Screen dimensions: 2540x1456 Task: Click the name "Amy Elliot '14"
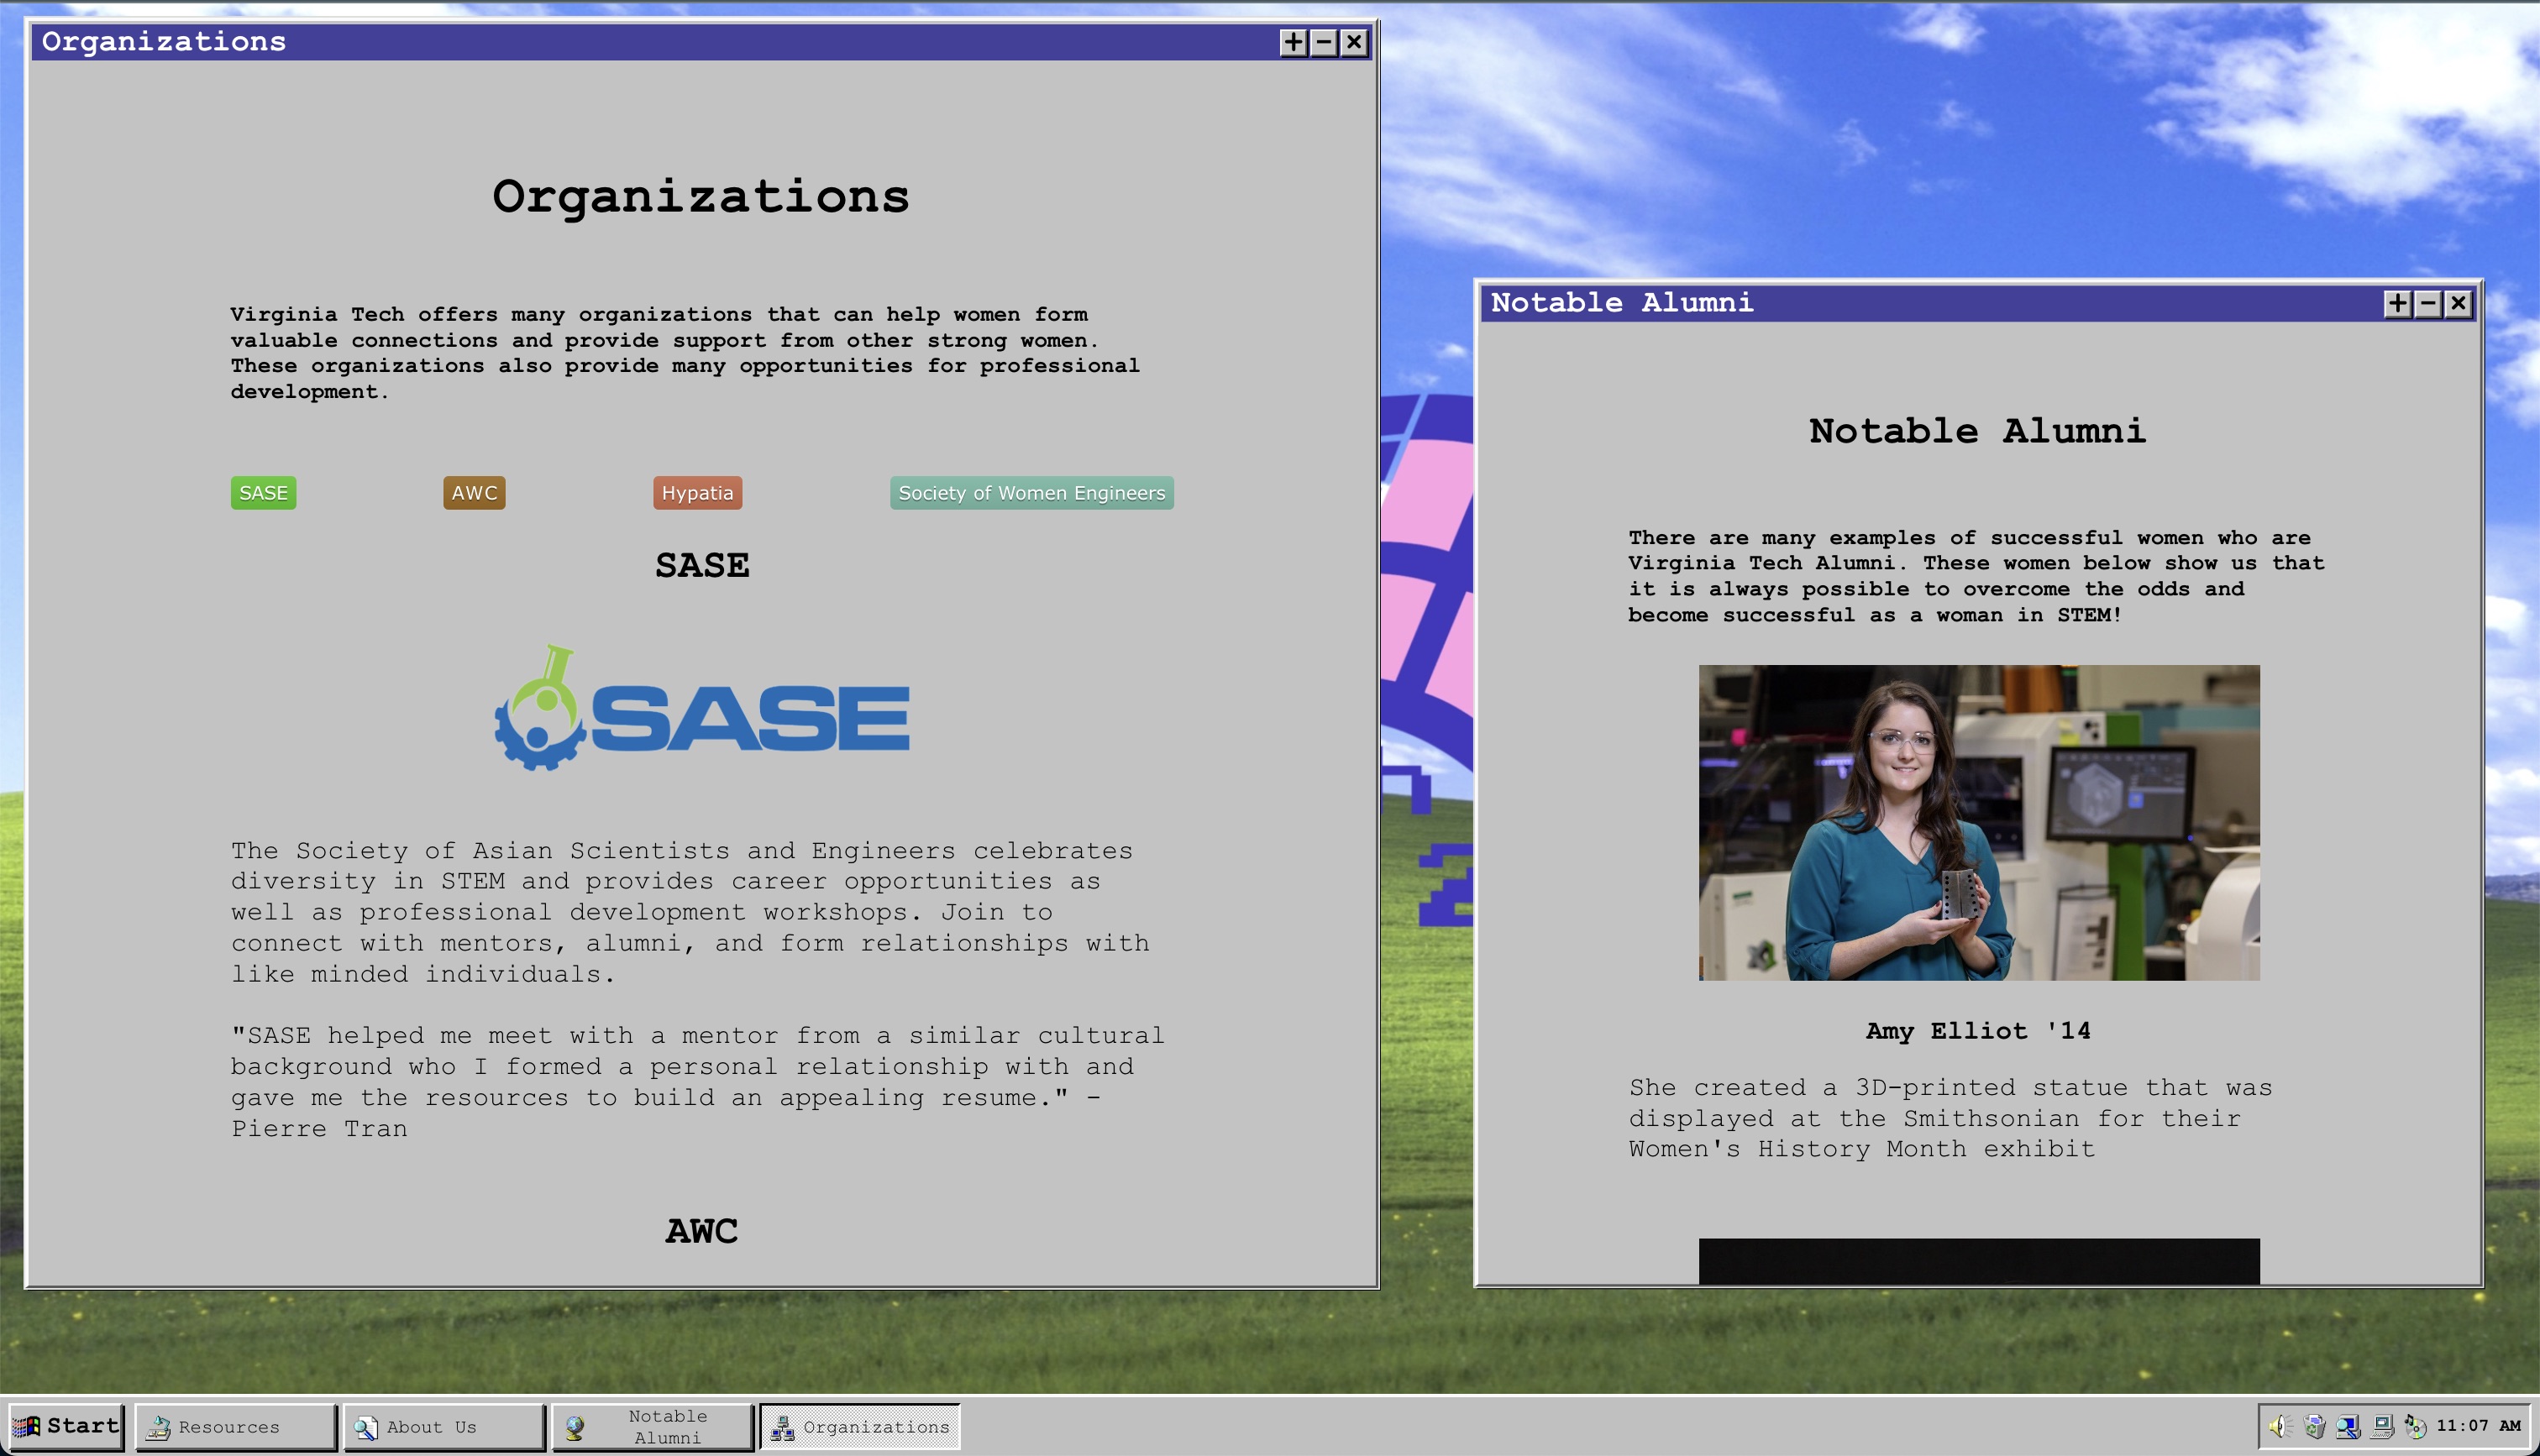coord(1978,1031)
